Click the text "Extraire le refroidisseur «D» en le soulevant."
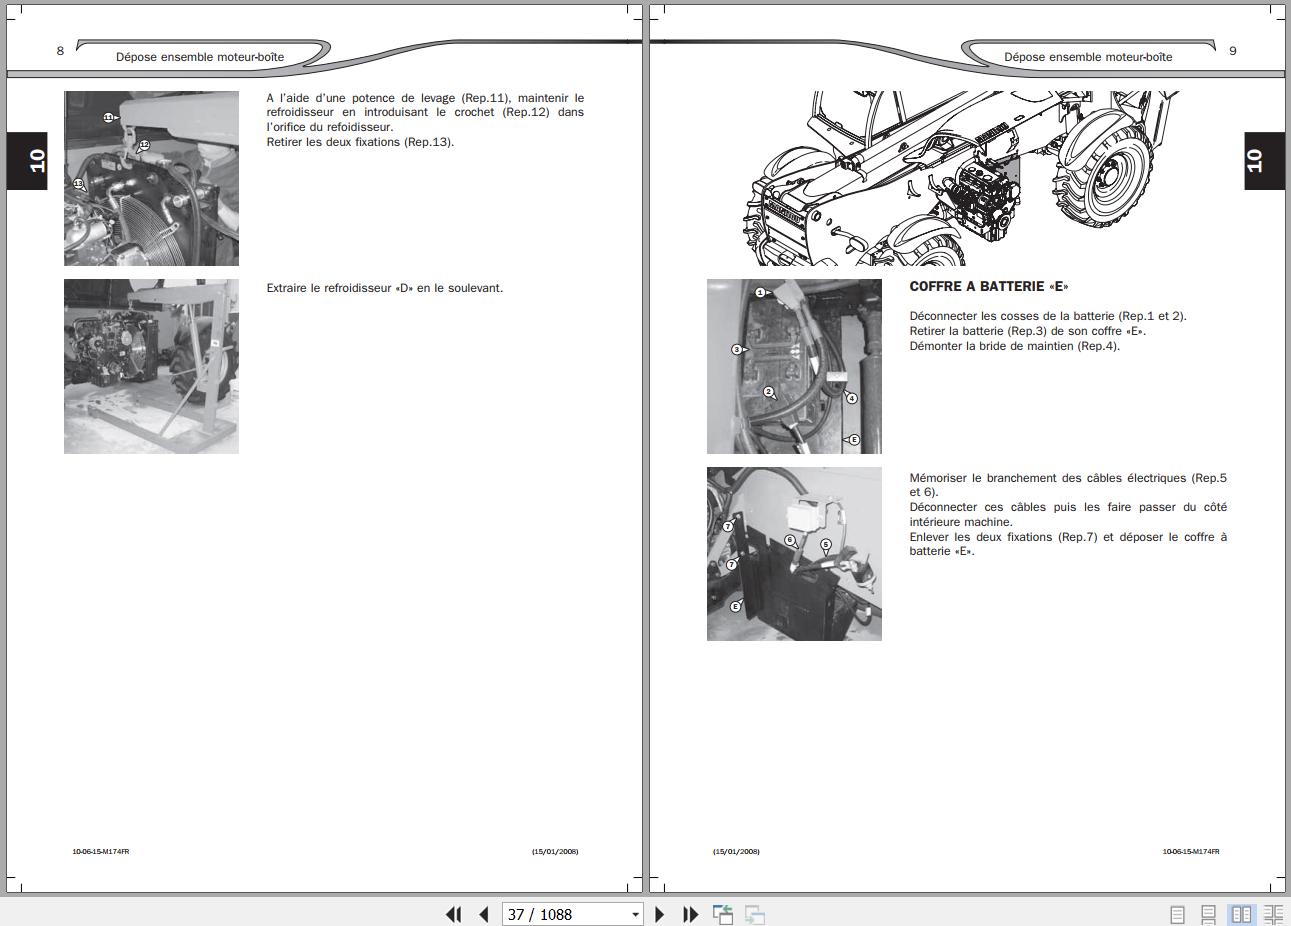This screenshot has height=926, width=1291. click(385, 288)
